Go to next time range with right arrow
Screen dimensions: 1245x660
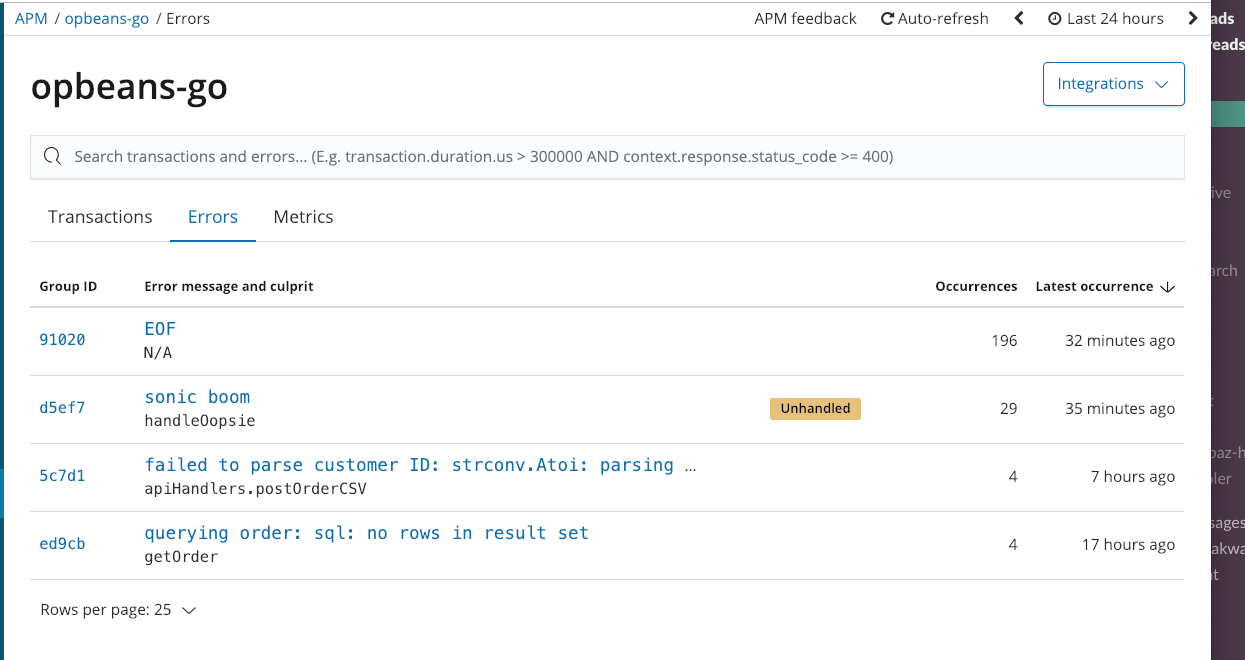pos(1192,18)
